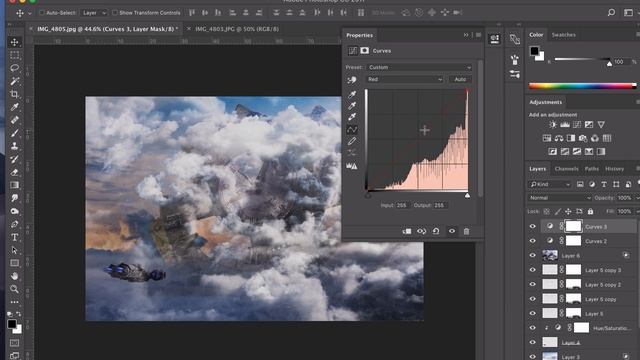Select the Curves 3 layer mask thumbnail
Image resolution: width=640 pixels, height=360 pixels.
pos(573,227)
